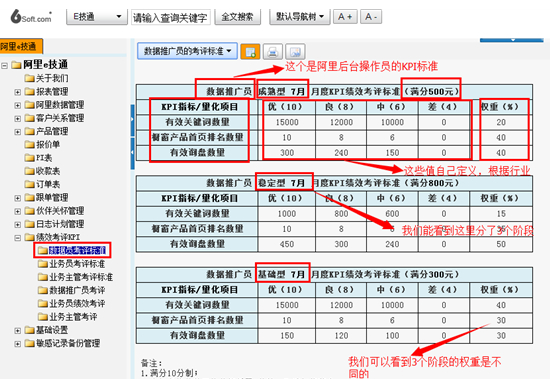
Task: Click the table title containing 满分300元
Action: [x=333, y=274]
